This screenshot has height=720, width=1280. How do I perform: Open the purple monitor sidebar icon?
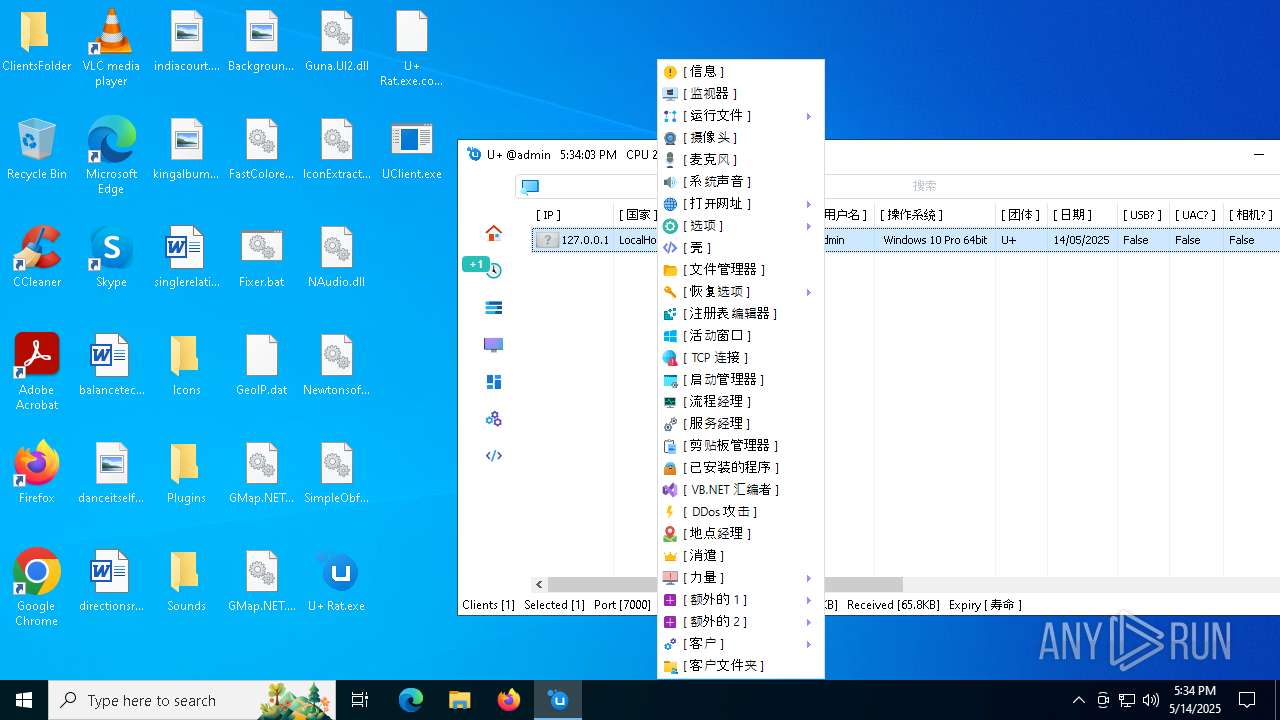[x=493, y=345]
